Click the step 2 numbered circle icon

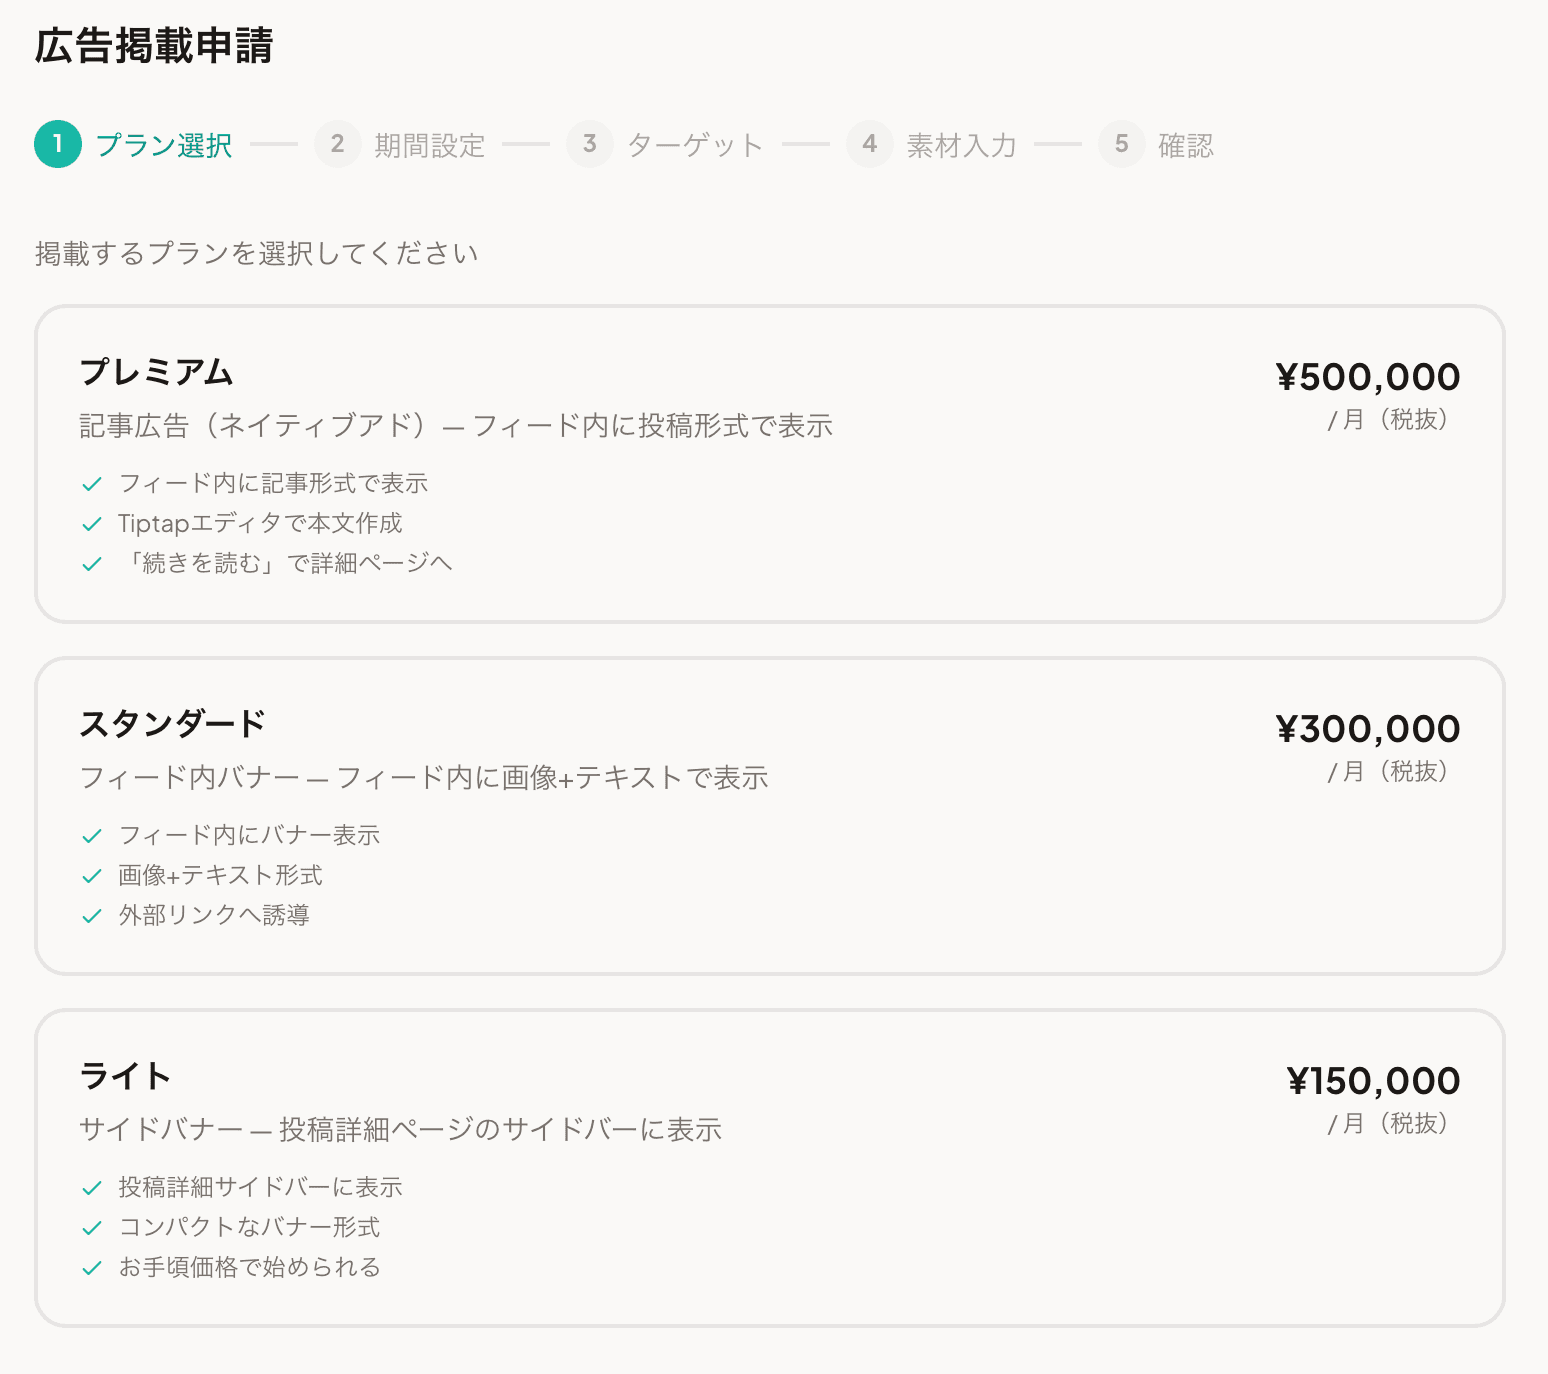pyautogui.click(x=337, y=144)
